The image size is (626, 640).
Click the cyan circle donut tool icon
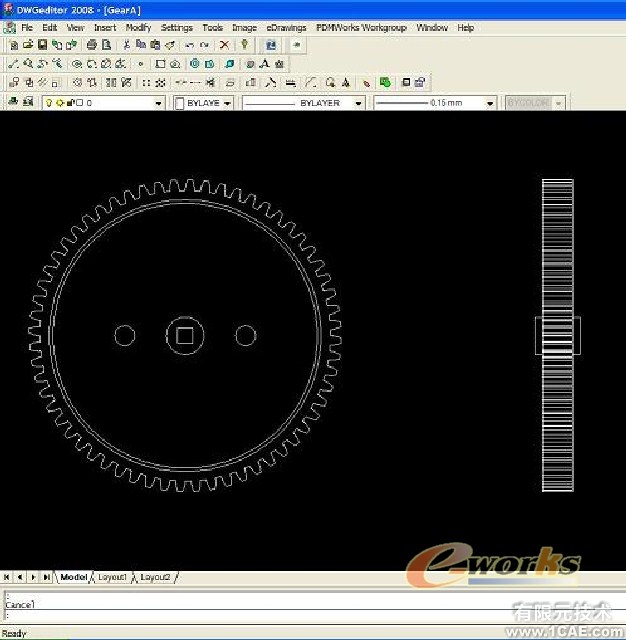tap(195, 64)
